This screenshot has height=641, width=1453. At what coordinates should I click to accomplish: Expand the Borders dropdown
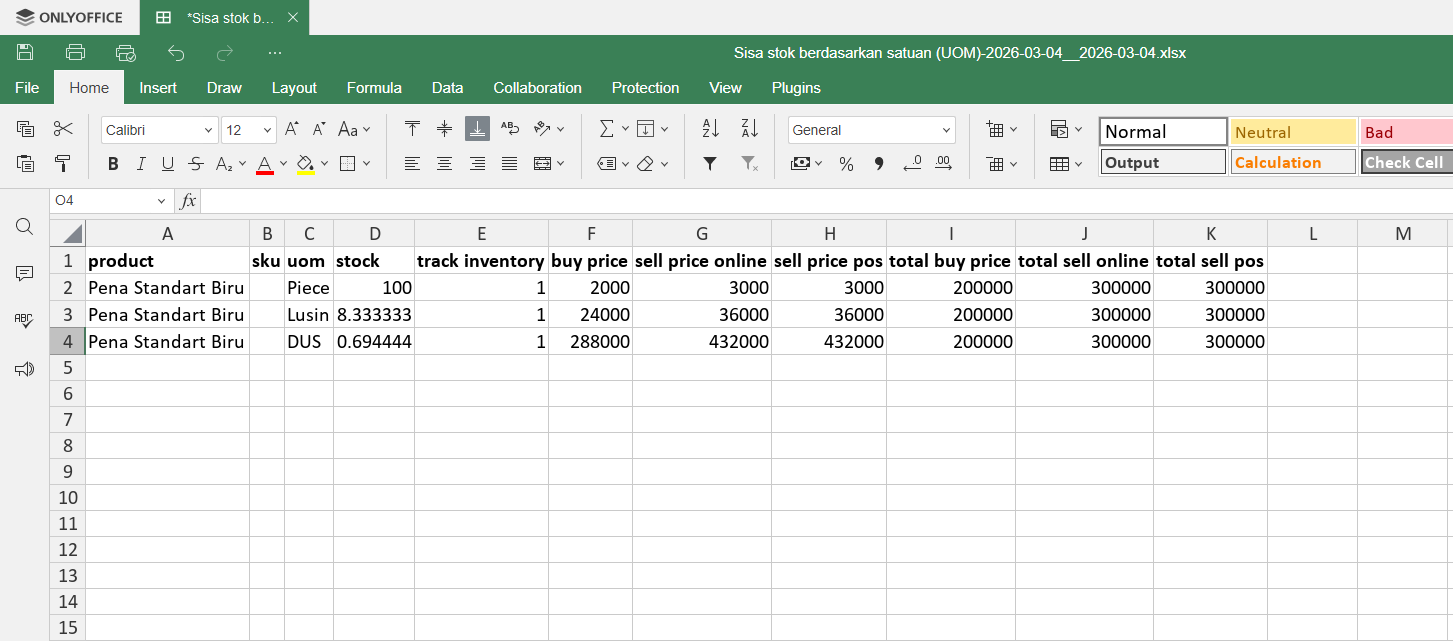pyautogui.click(x=367, y=163)
